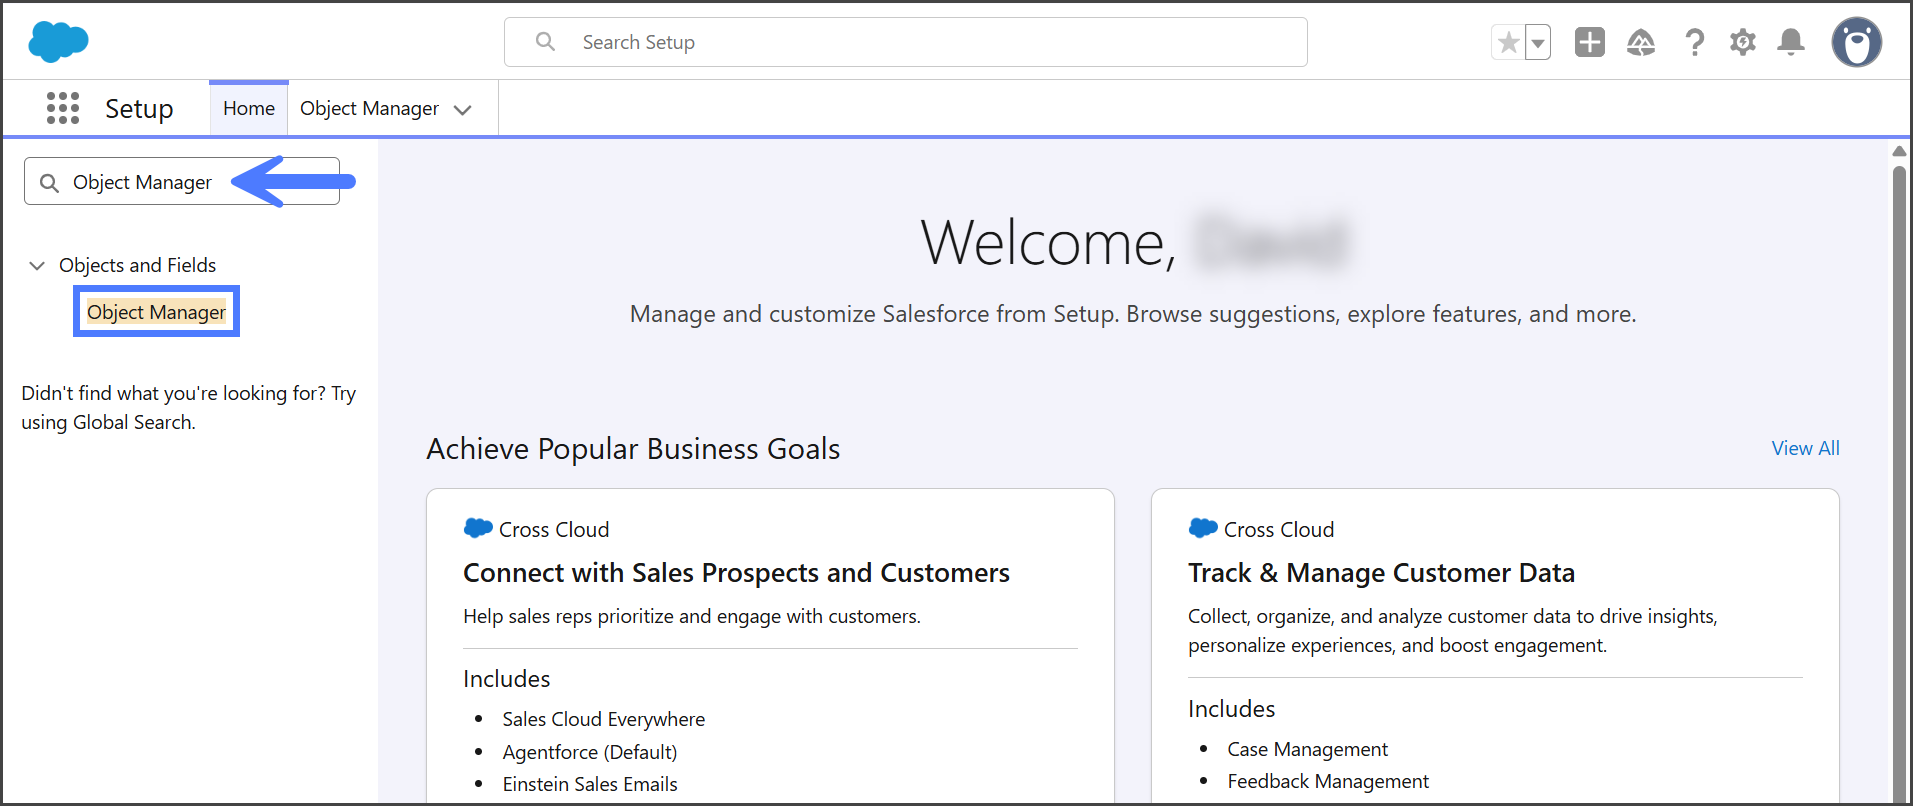
Task: Open the user profile avatar
Action: (1856, 42)
